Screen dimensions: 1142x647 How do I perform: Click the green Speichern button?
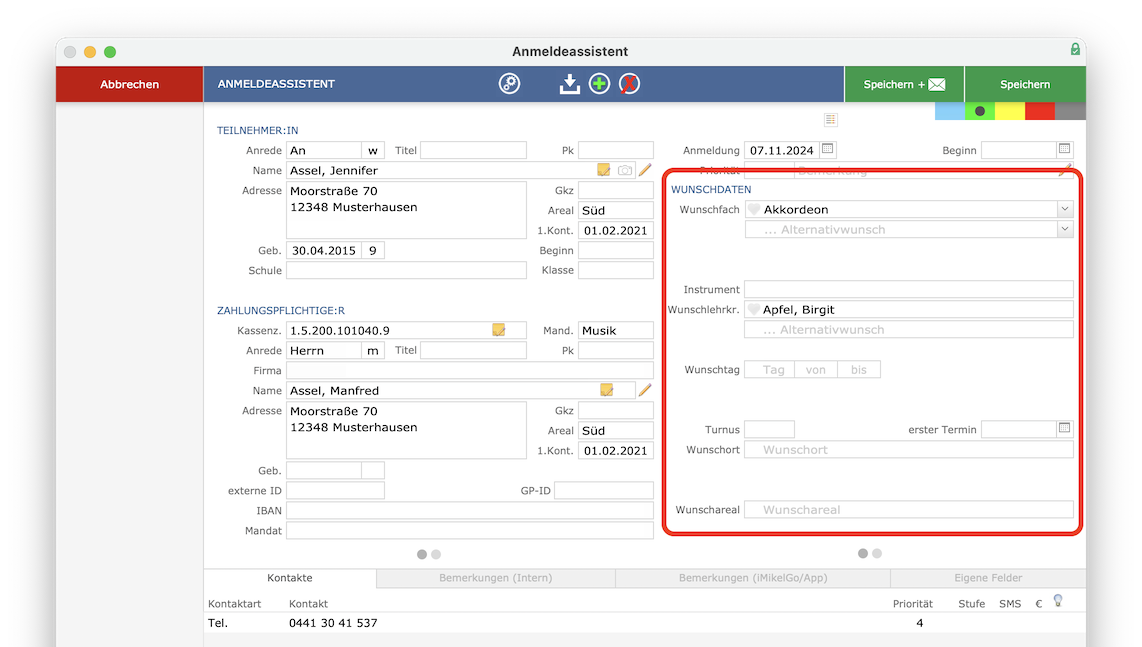click(1025, 85)
